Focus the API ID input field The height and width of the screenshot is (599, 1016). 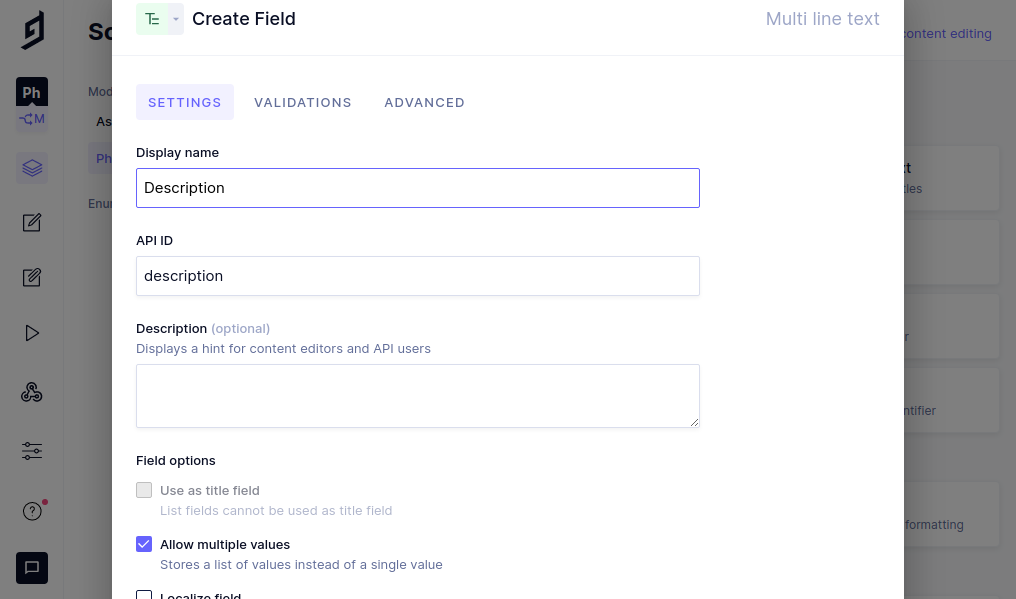418,276
